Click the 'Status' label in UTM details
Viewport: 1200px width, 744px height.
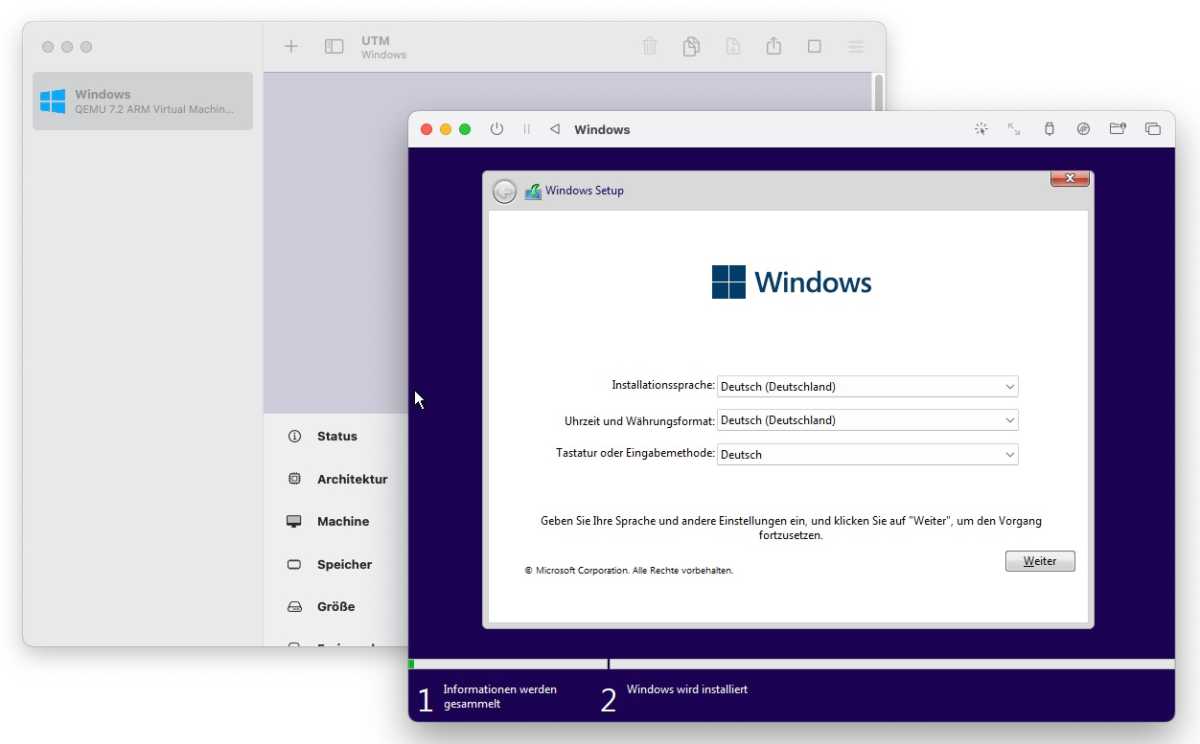tap(337, 436)
